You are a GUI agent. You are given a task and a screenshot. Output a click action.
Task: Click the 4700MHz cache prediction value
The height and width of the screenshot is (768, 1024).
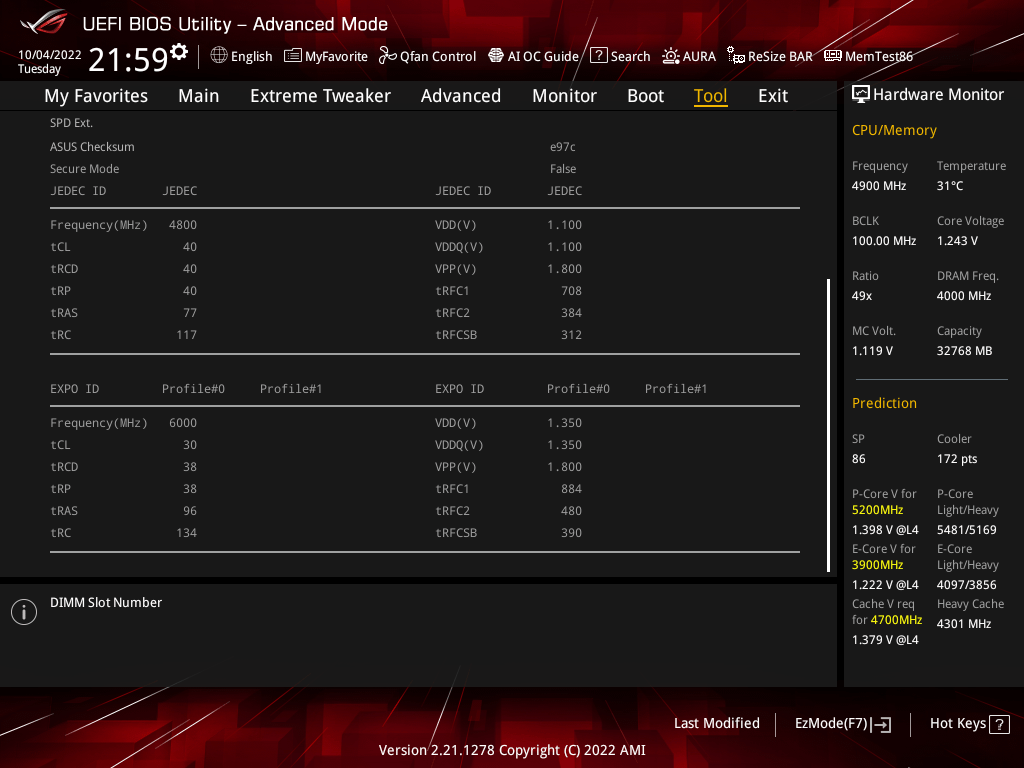click(895, 620)
